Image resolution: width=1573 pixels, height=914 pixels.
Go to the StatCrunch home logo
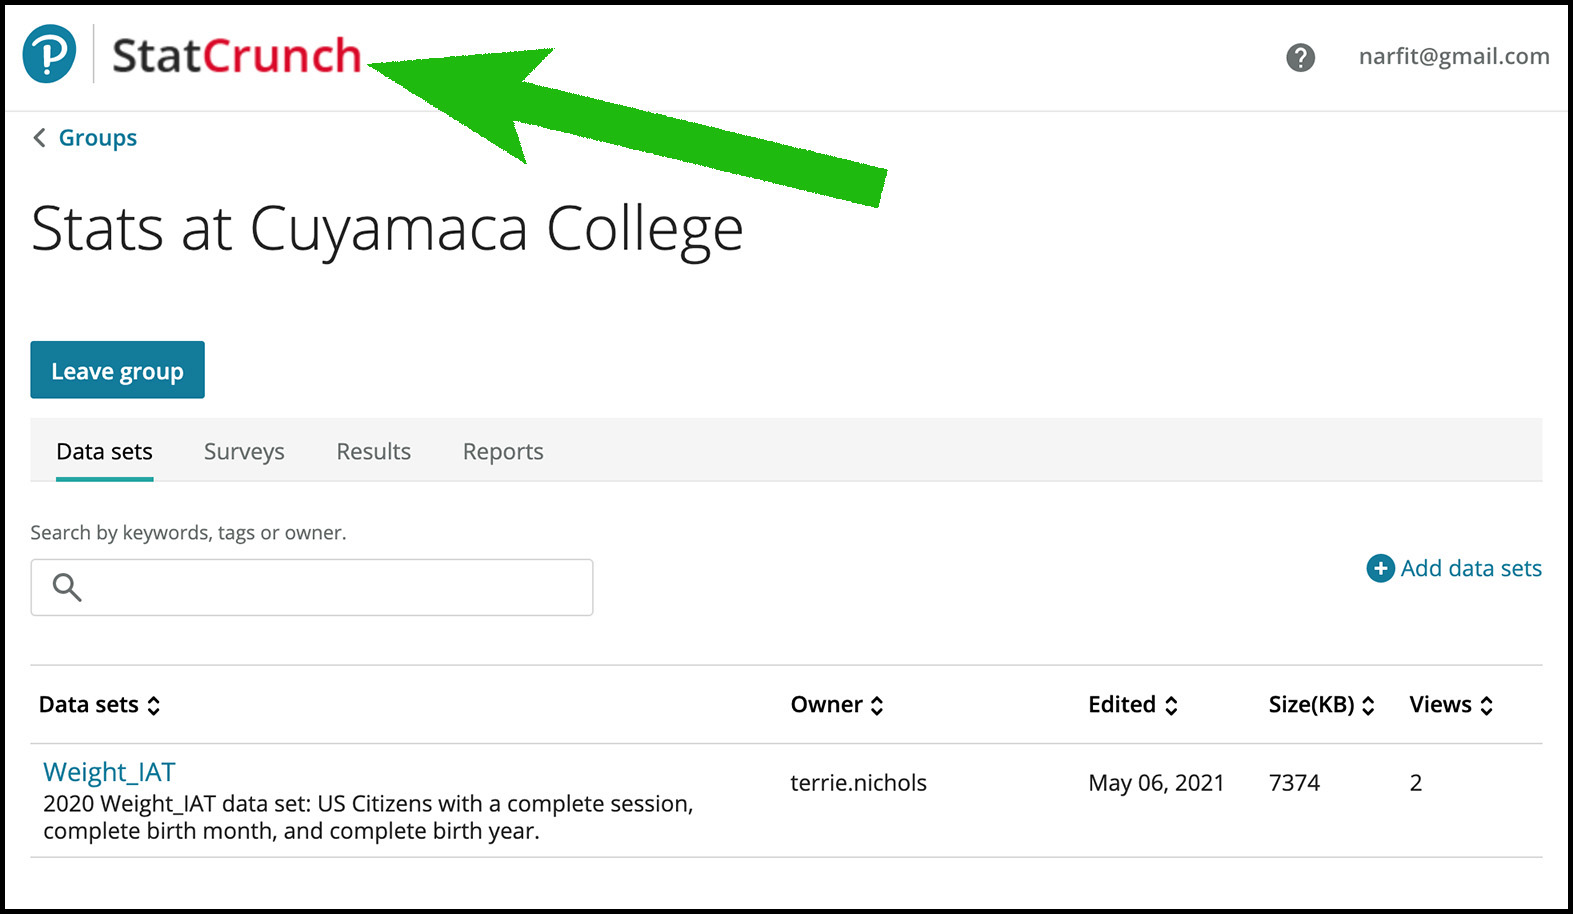(x=236, y=55)
